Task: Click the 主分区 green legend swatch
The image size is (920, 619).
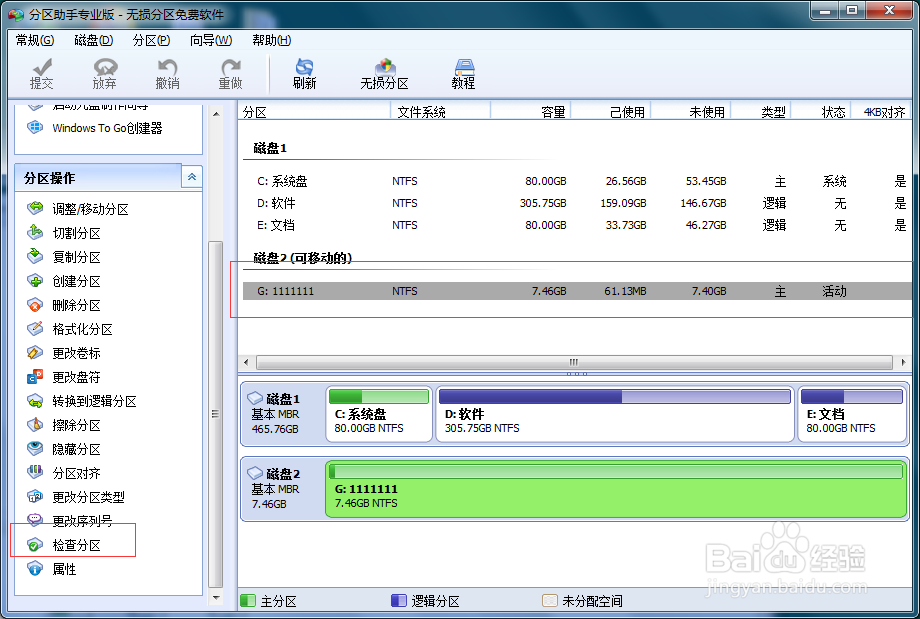Action: click(x=248, y=601)
